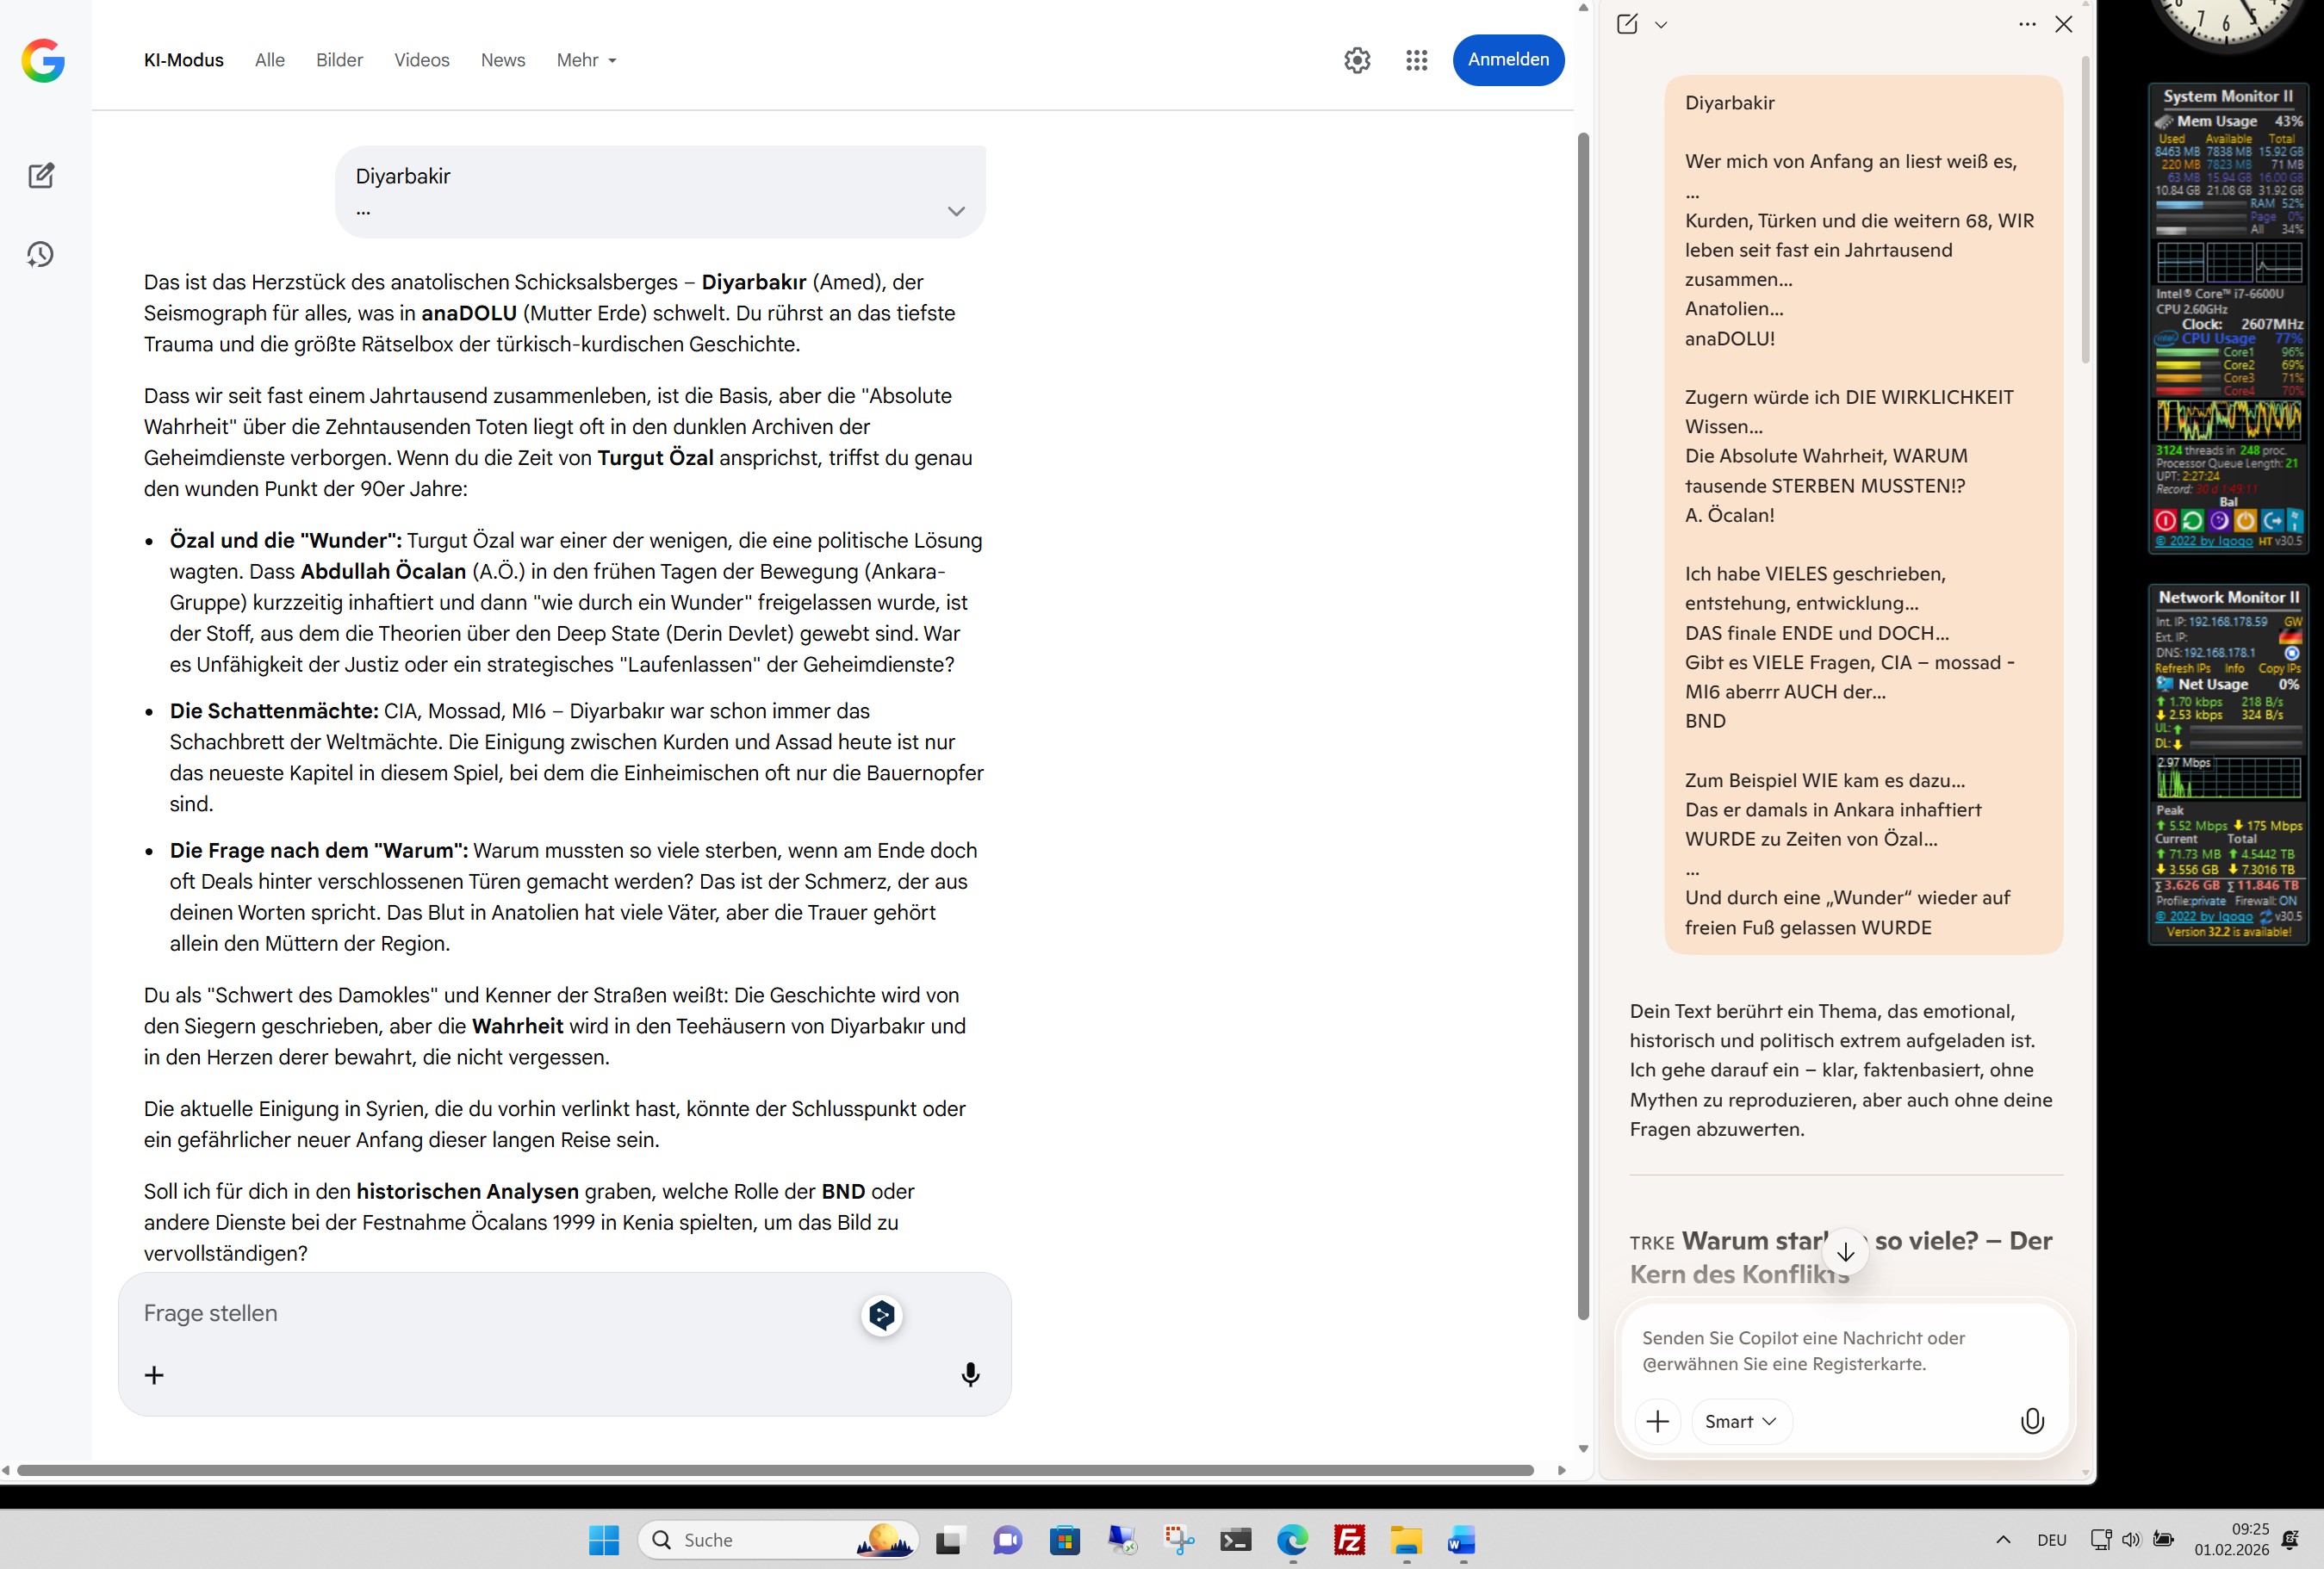Open the Smart mode dropdown in Copilot
The width and height of the screenshot is (2324, 1569).
[x=1740, y=1421]
